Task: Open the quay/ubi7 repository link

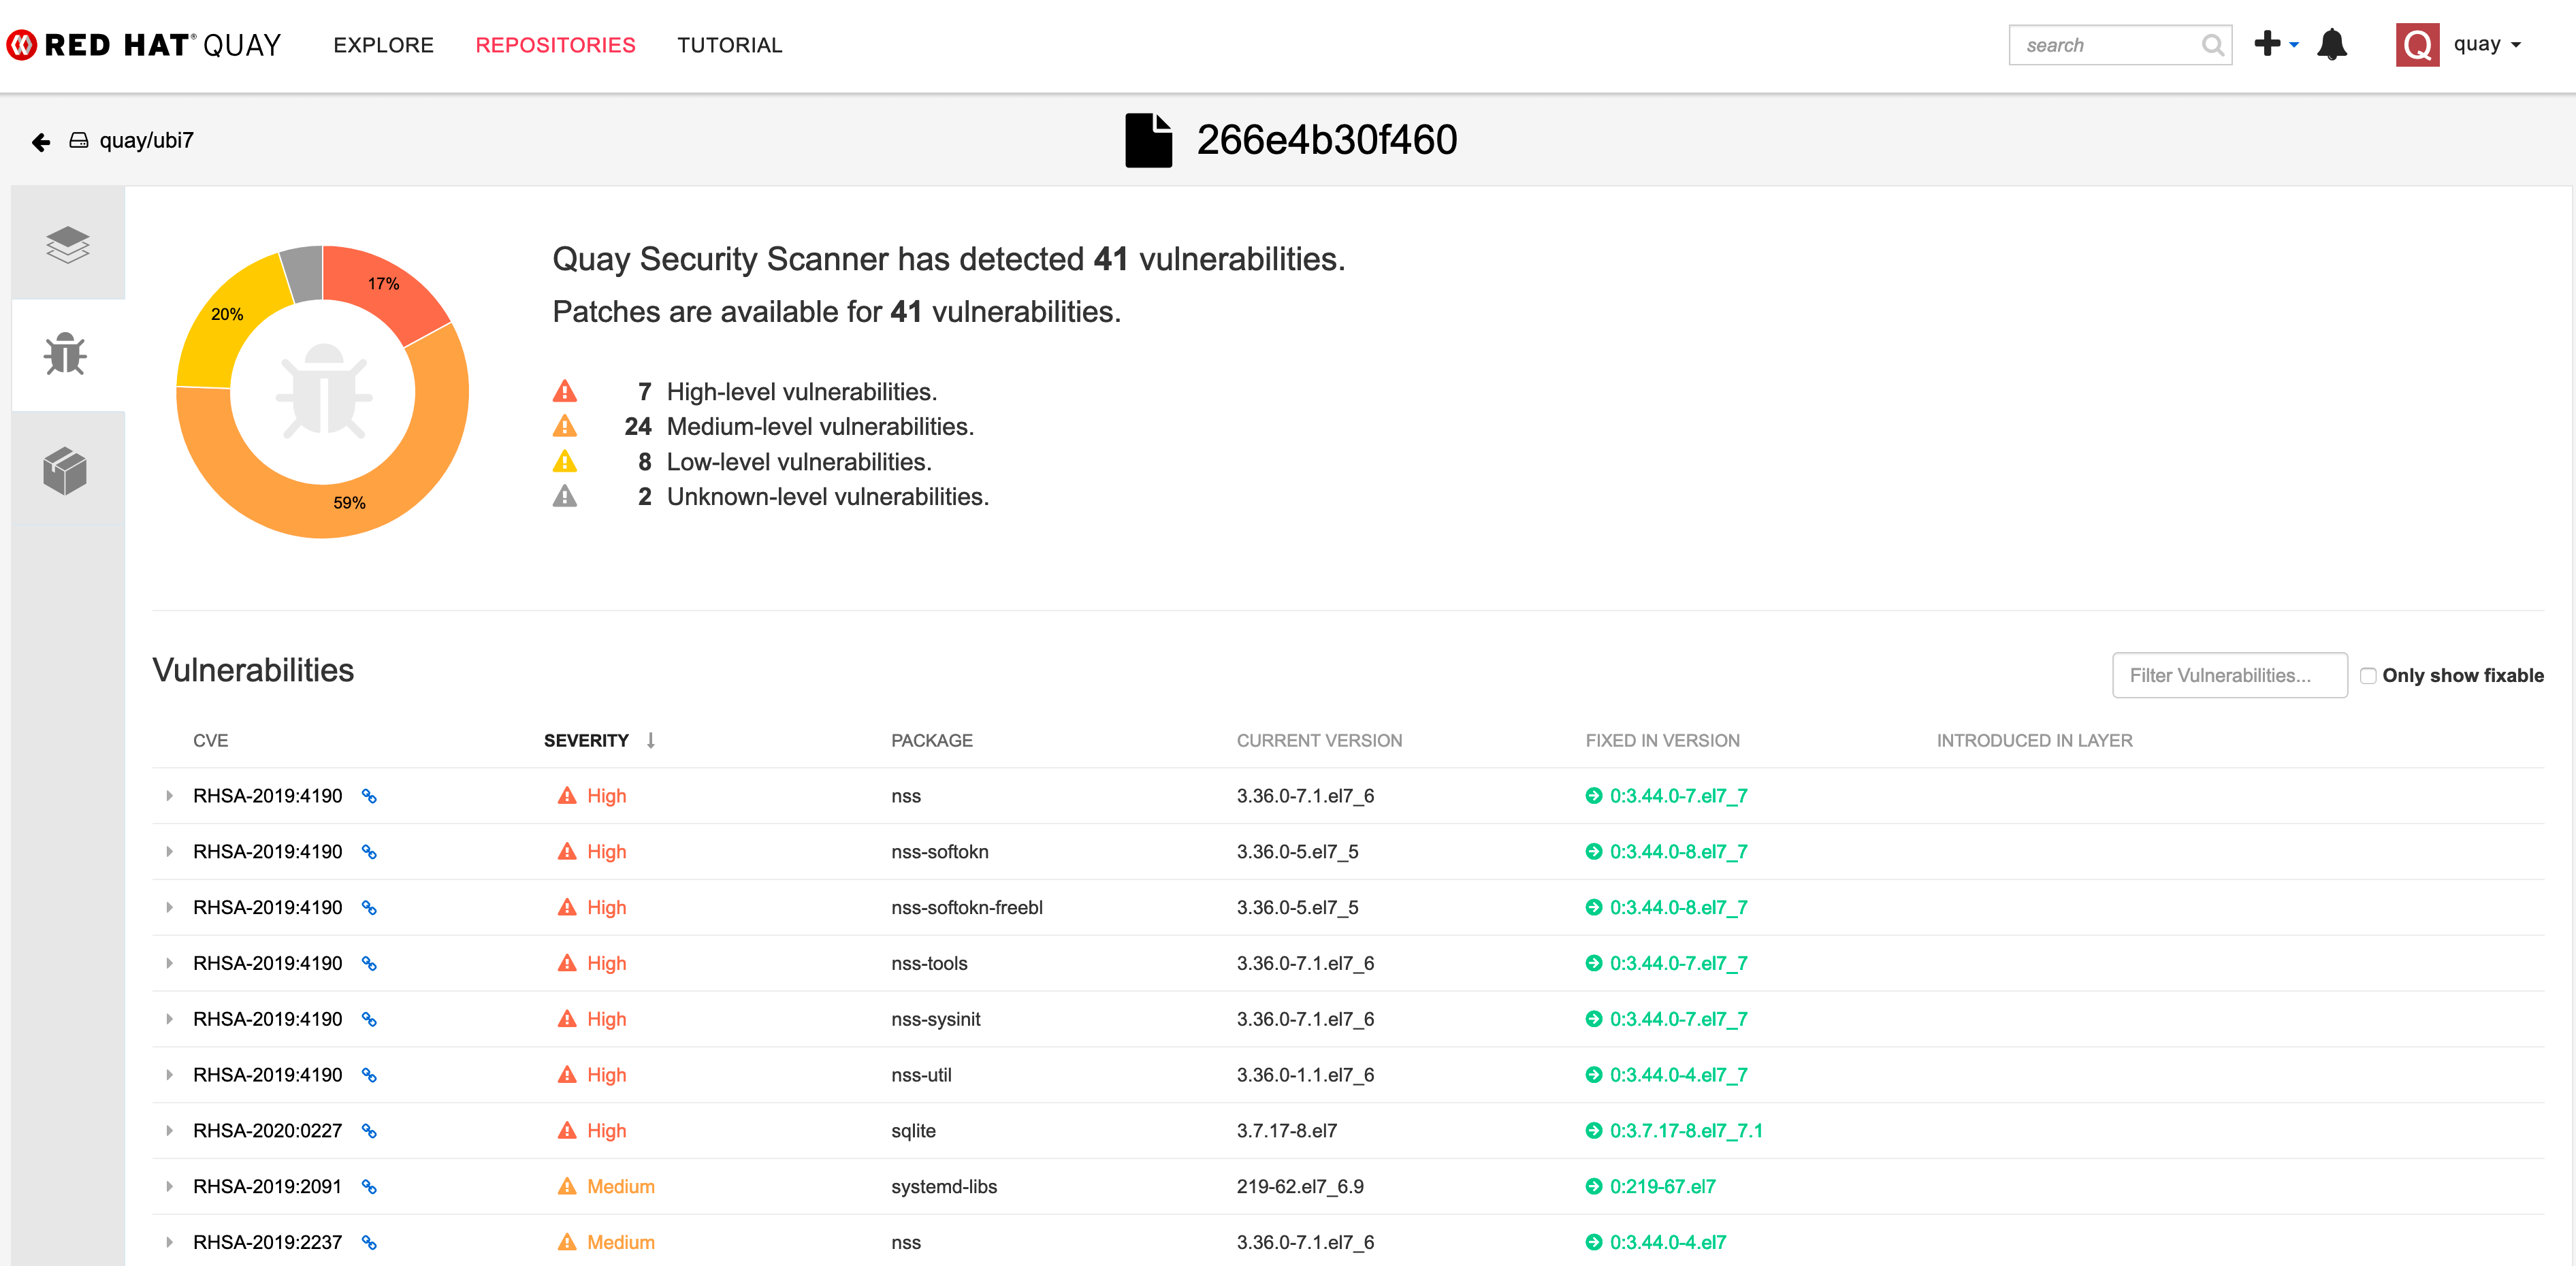Action: pyautogui.click(x=146, y=141)
